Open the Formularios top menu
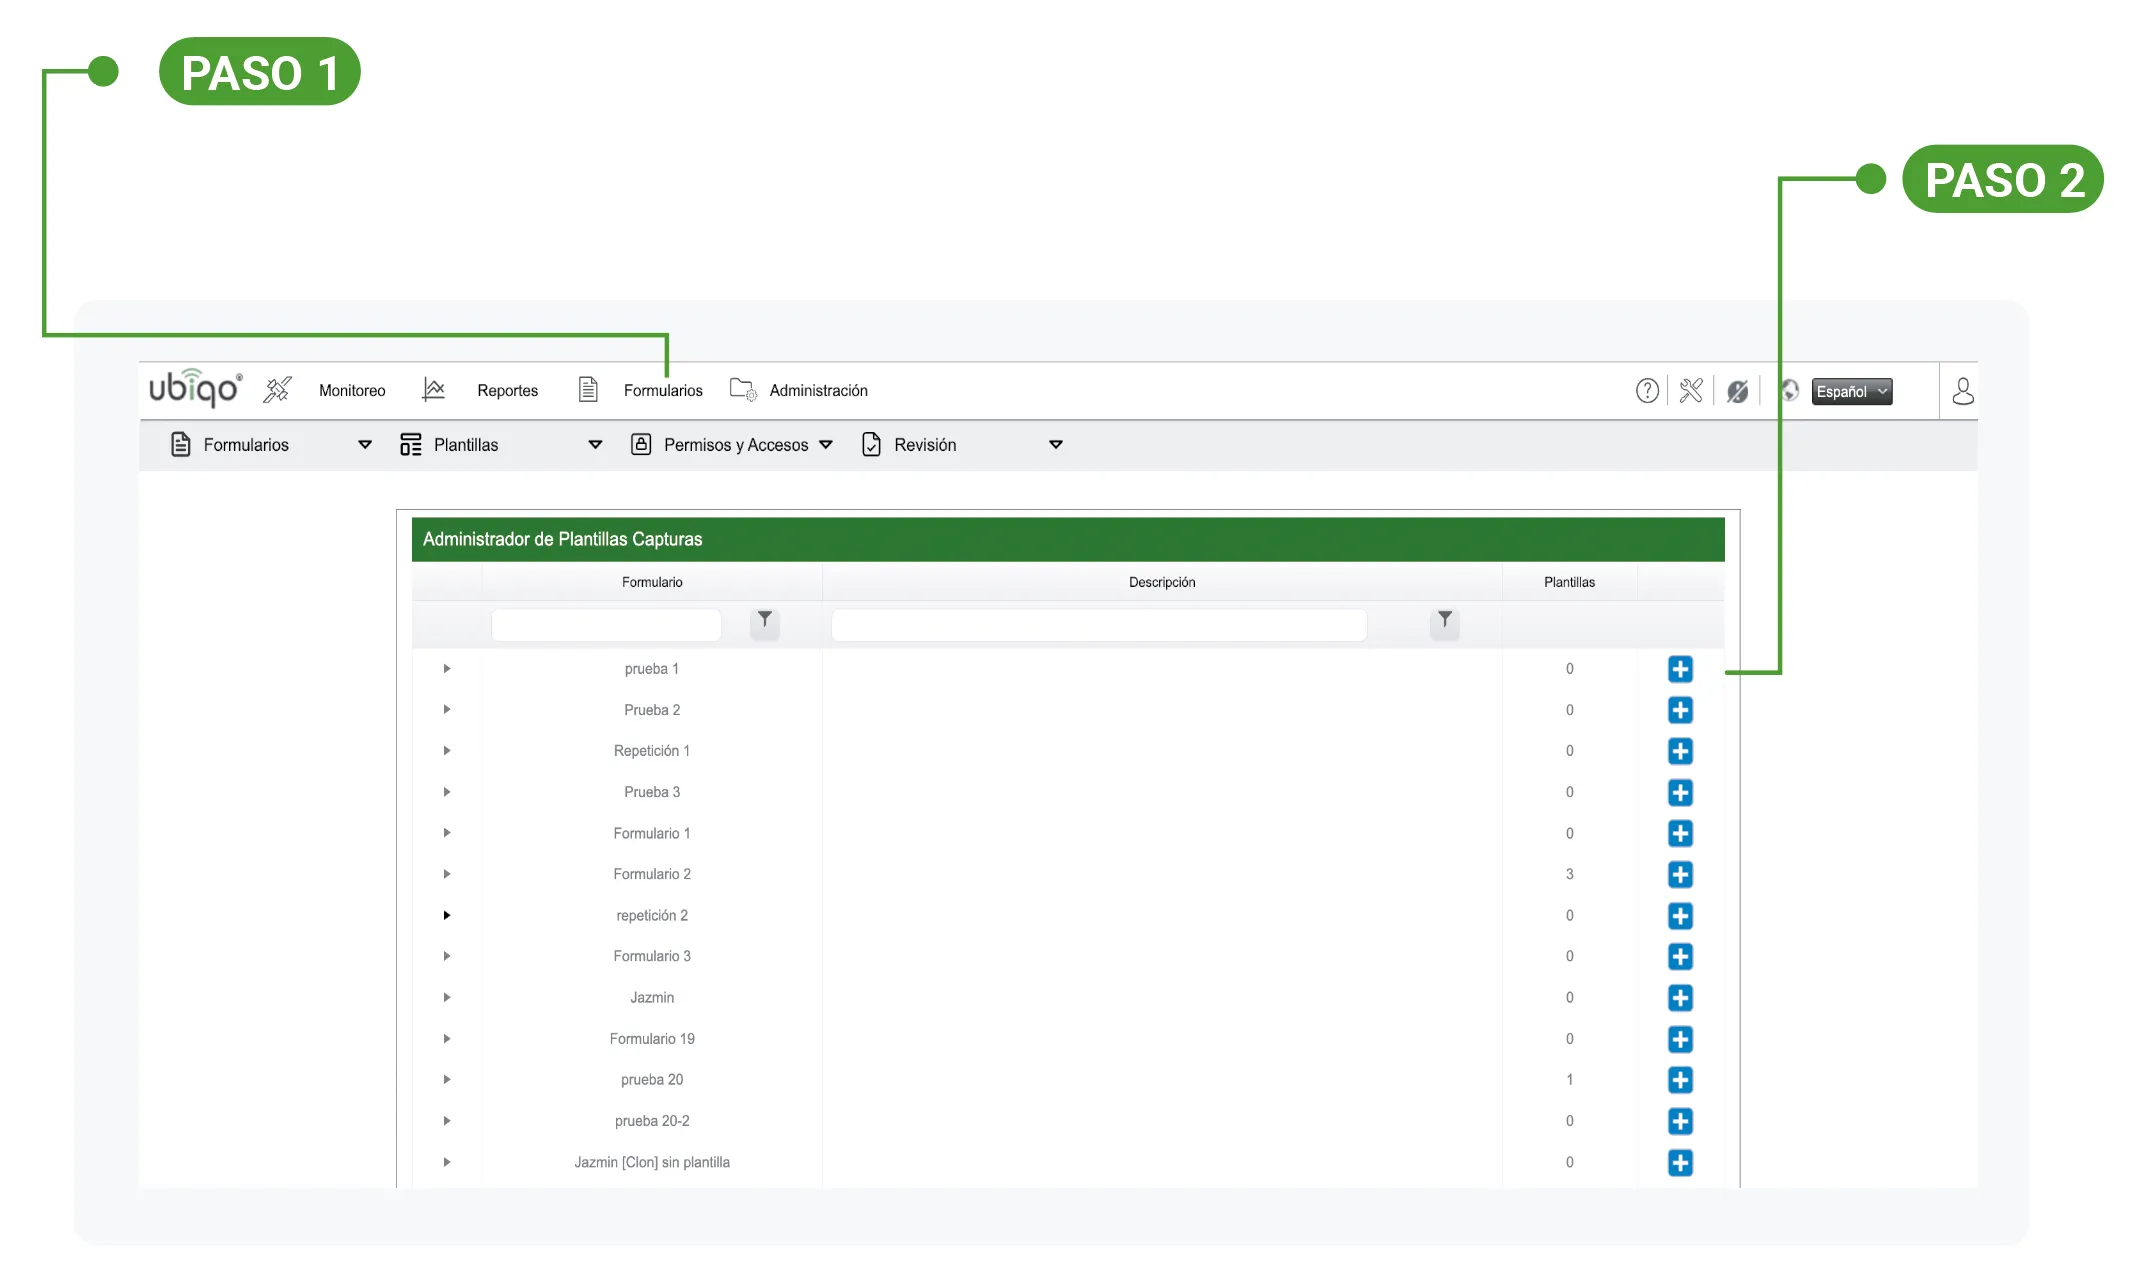The image size is (2136, 1278). [663, 391]
